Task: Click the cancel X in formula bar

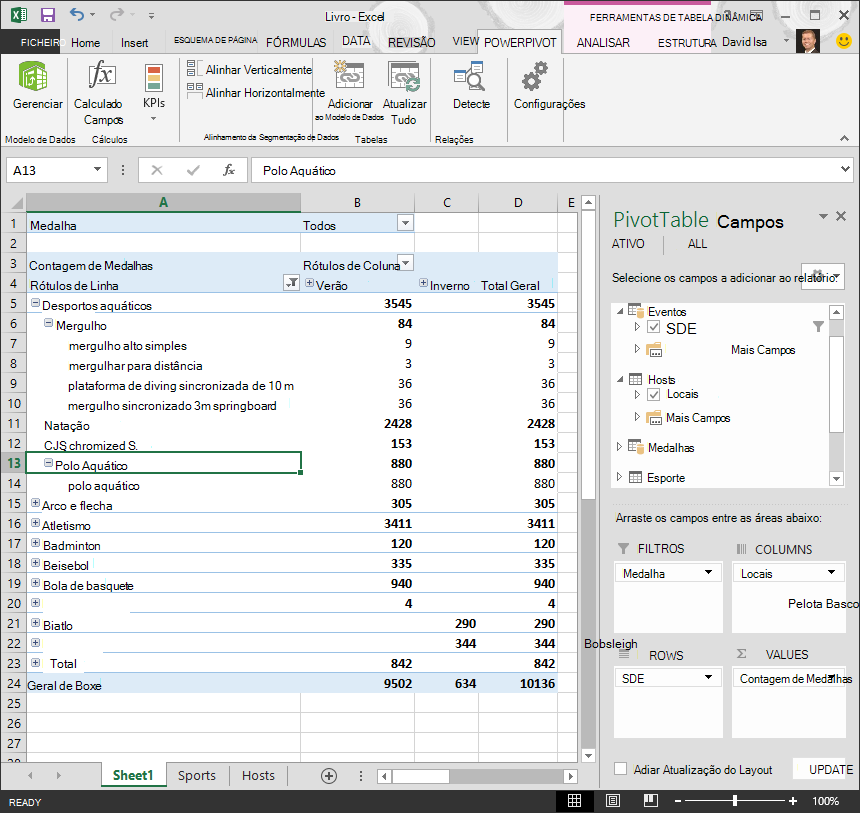Action: (x=157, y=170)
